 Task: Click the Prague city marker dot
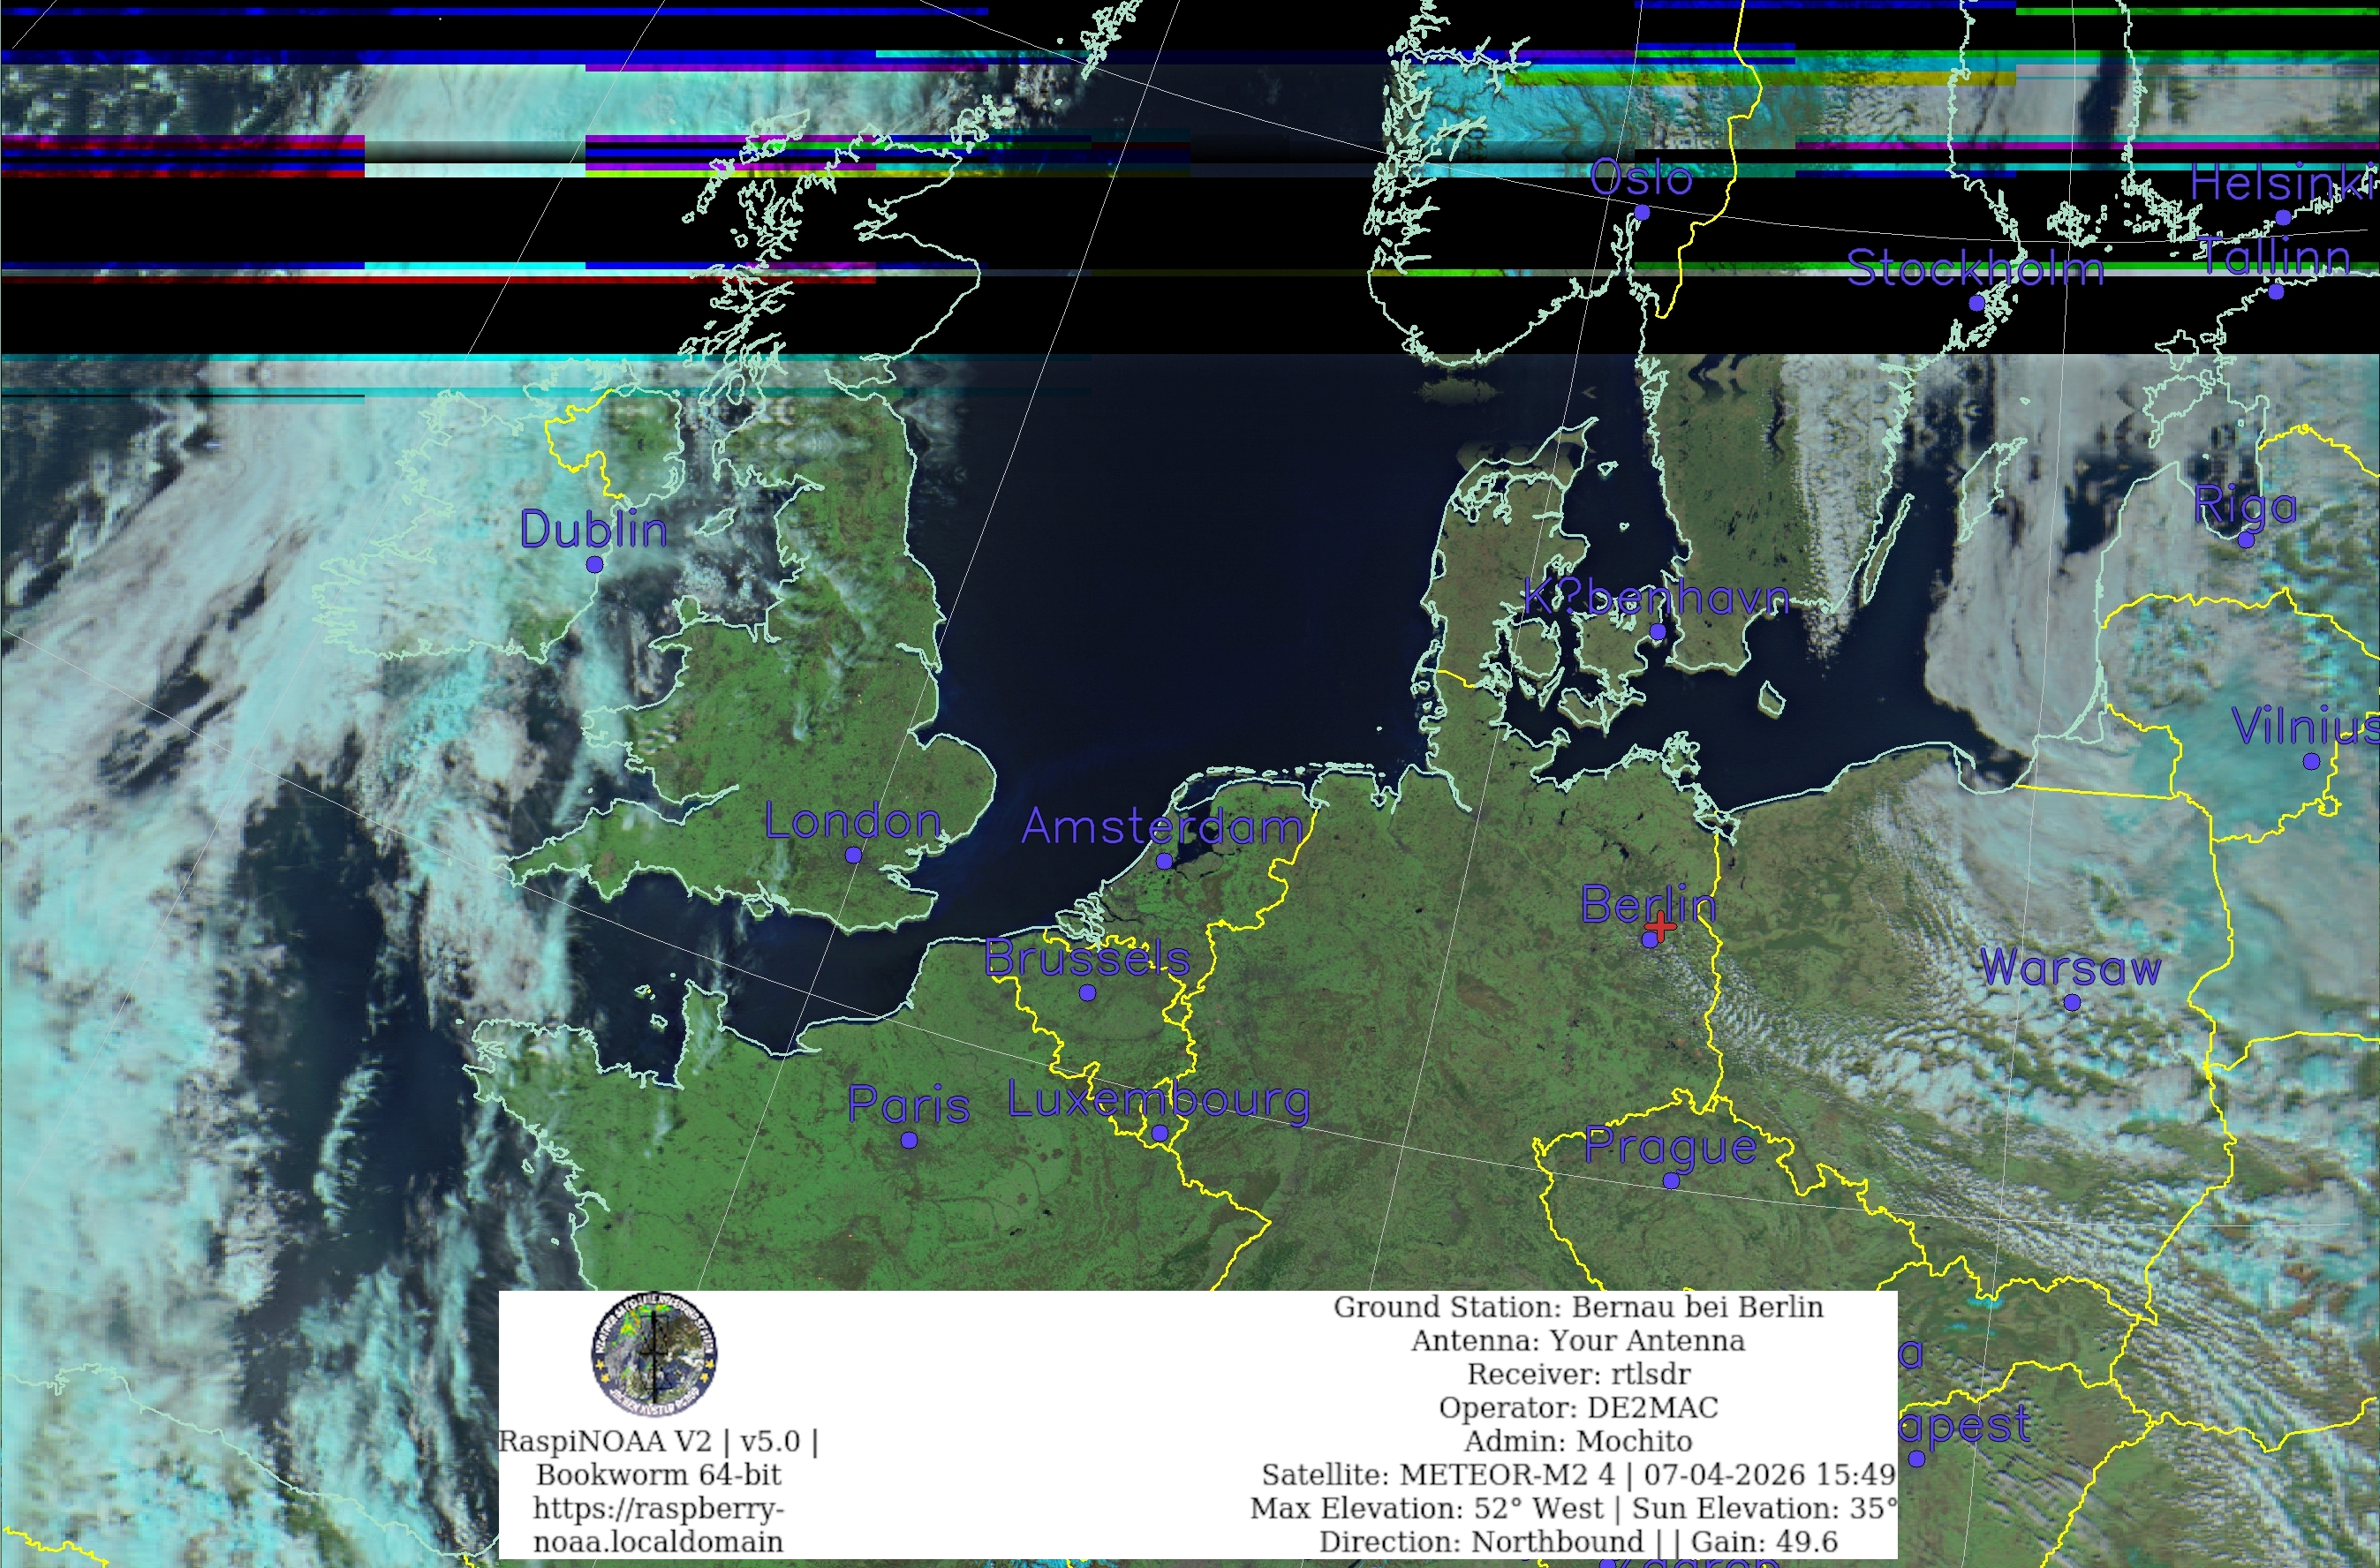tap(1671, 1181)
